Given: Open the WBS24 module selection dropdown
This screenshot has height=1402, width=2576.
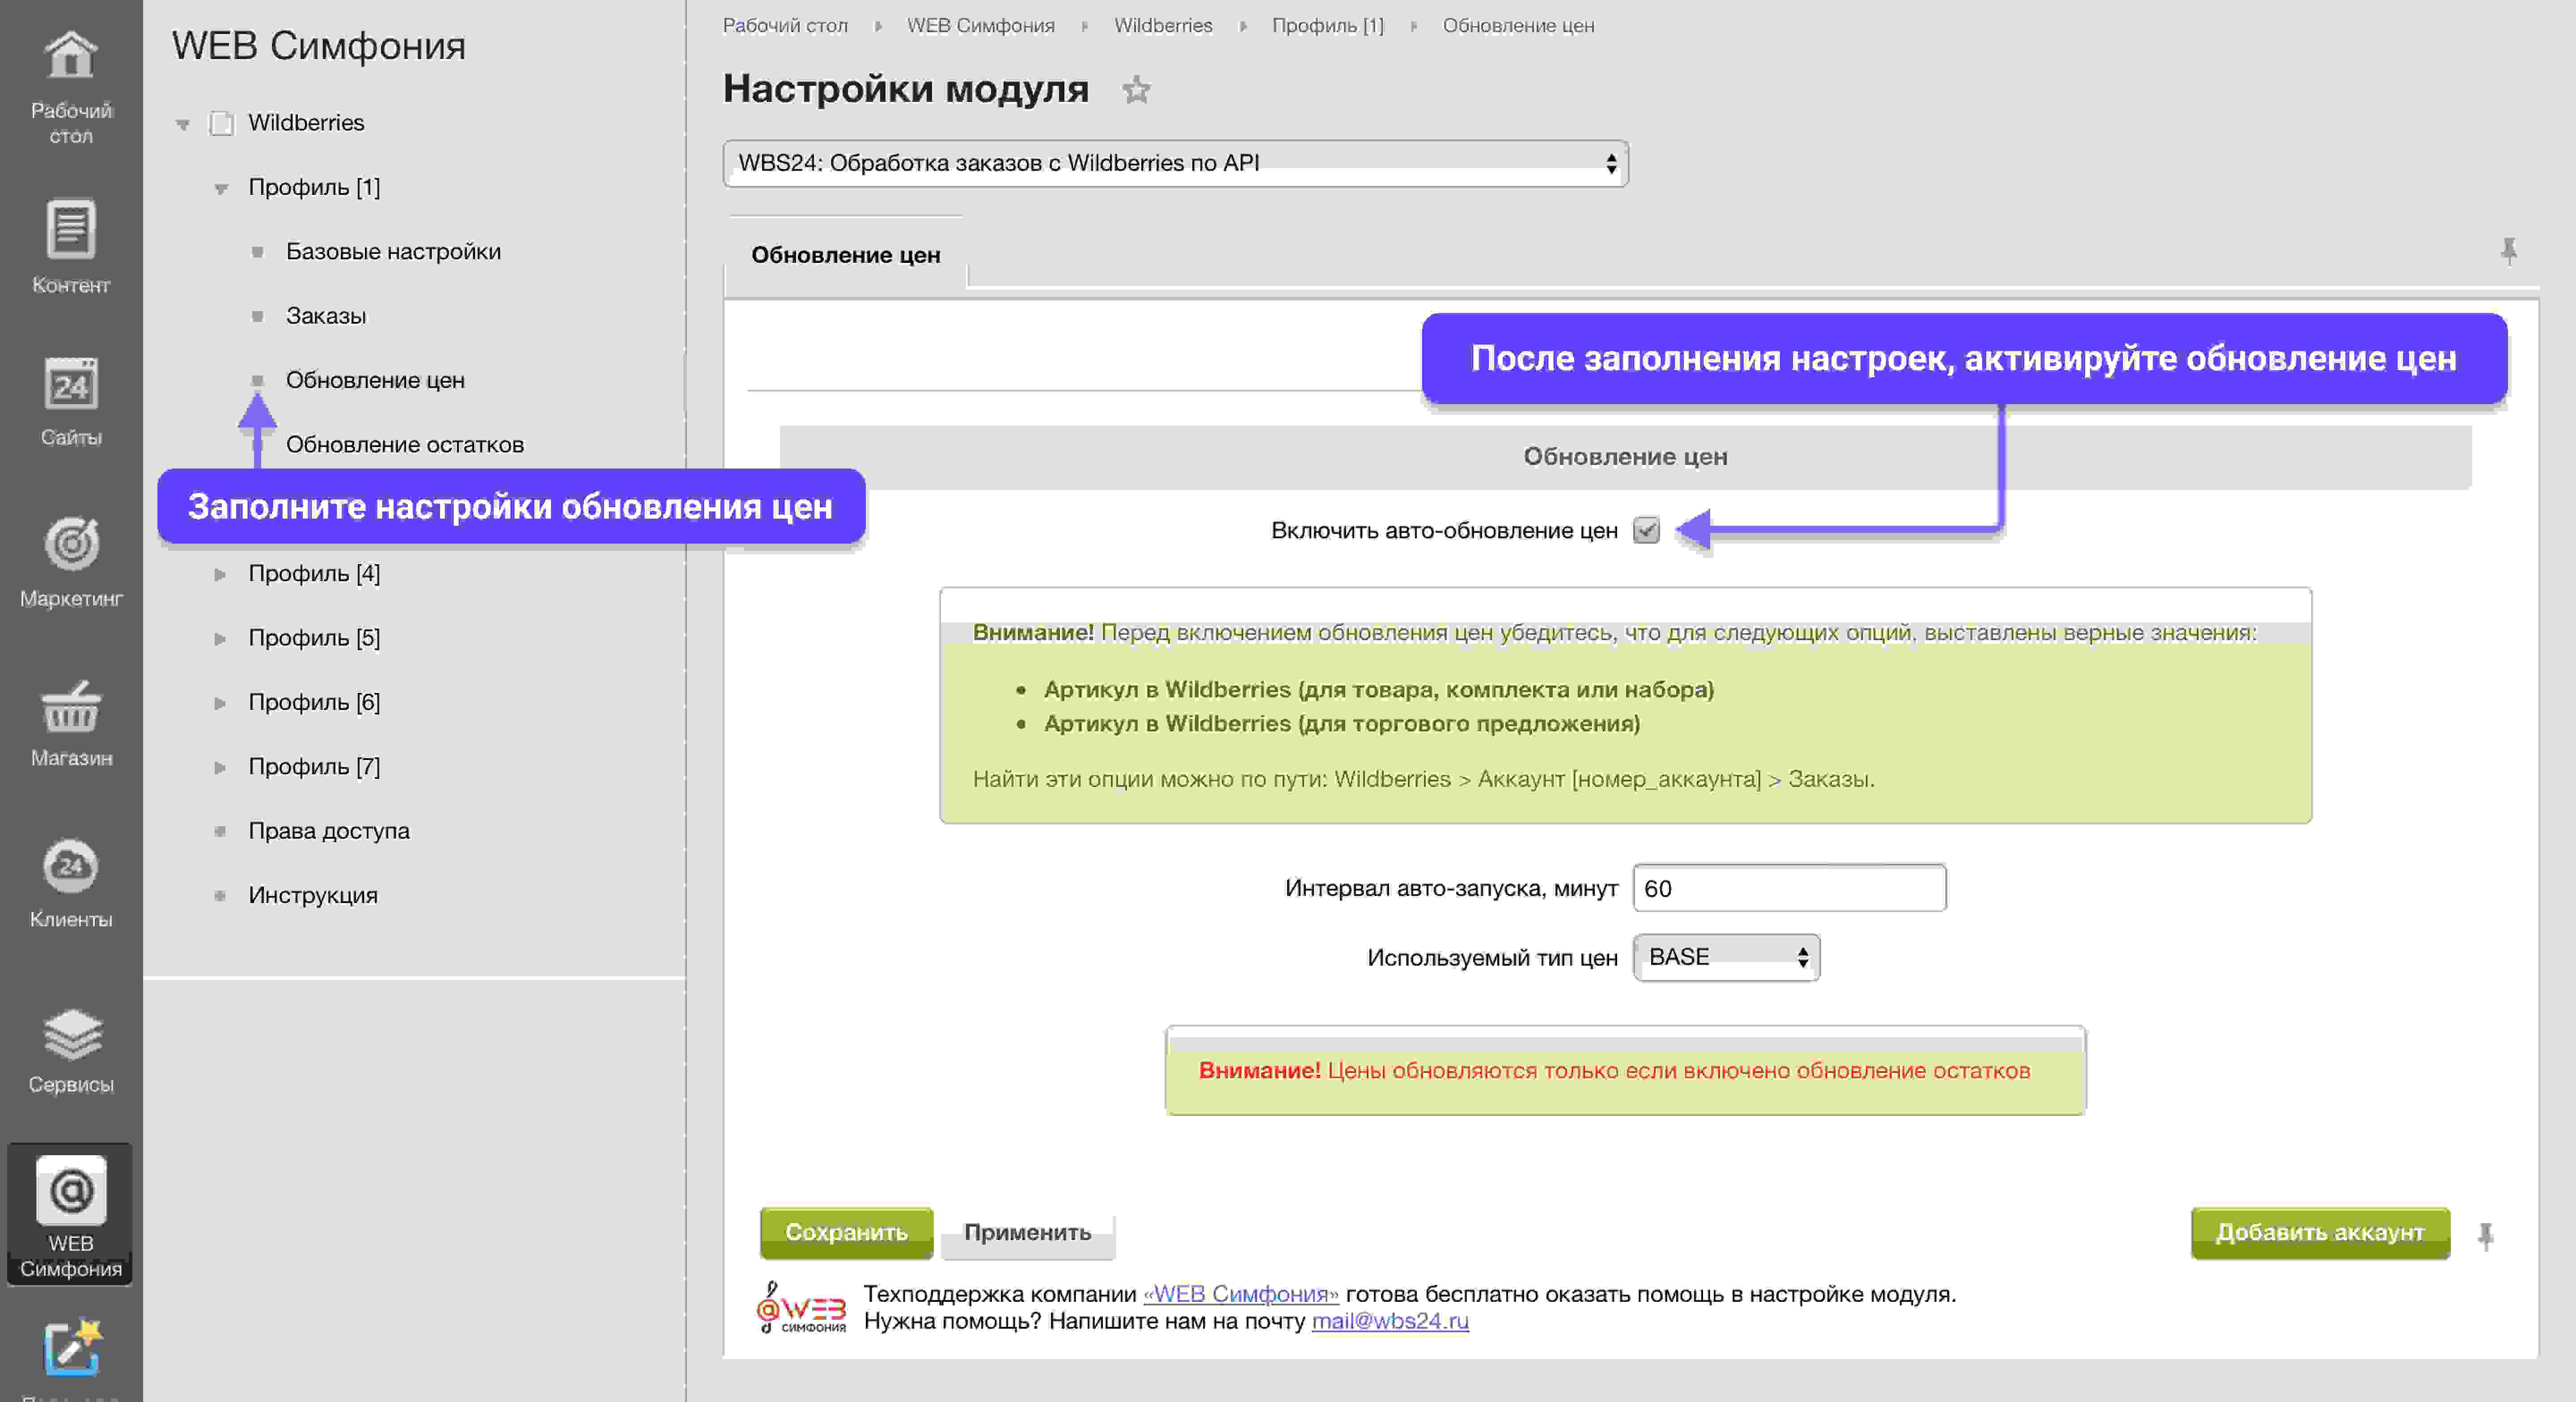Looking at the screenshot, I should [1176, 163].
